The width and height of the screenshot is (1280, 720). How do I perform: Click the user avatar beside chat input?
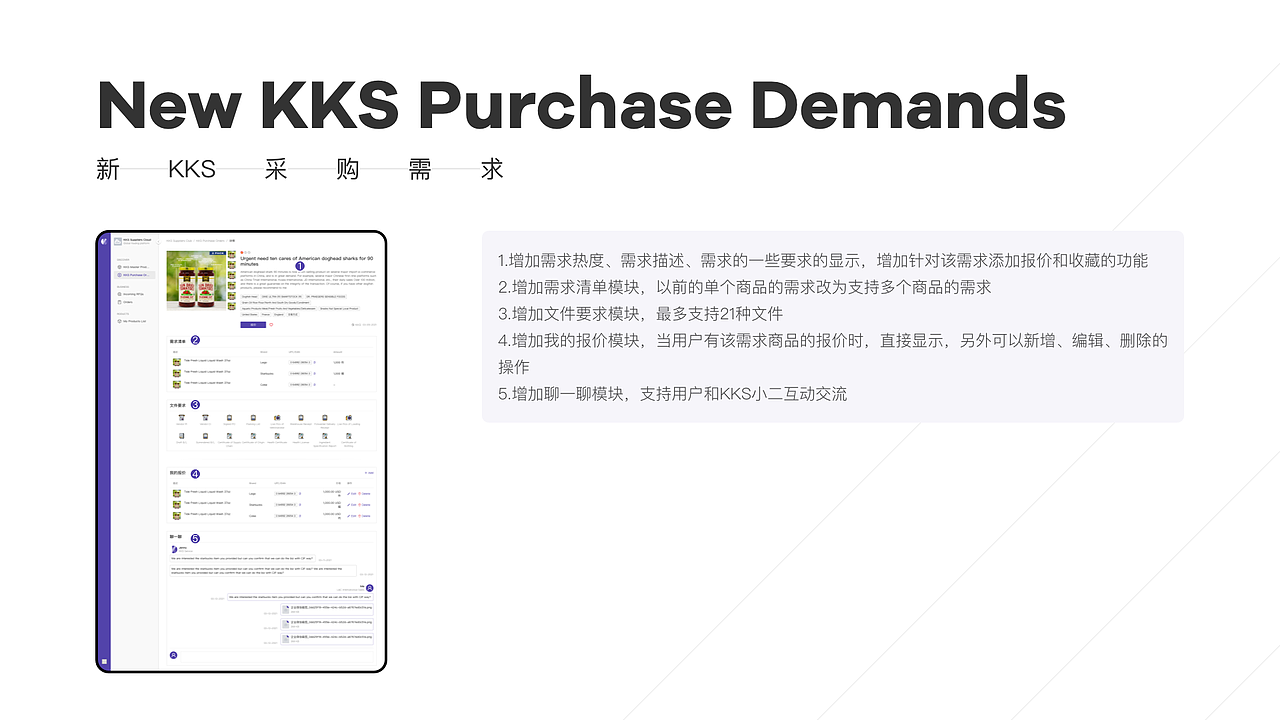coord(173,654)
